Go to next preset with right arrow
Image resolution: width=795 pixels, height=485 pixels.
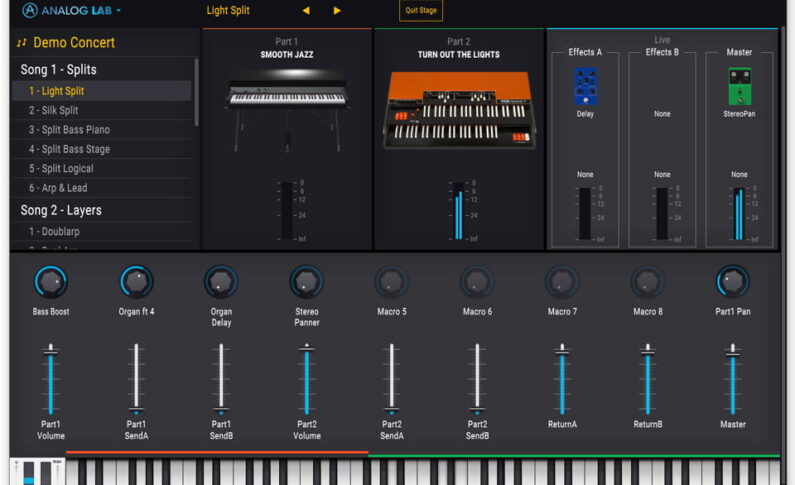[x=337, y=11]
